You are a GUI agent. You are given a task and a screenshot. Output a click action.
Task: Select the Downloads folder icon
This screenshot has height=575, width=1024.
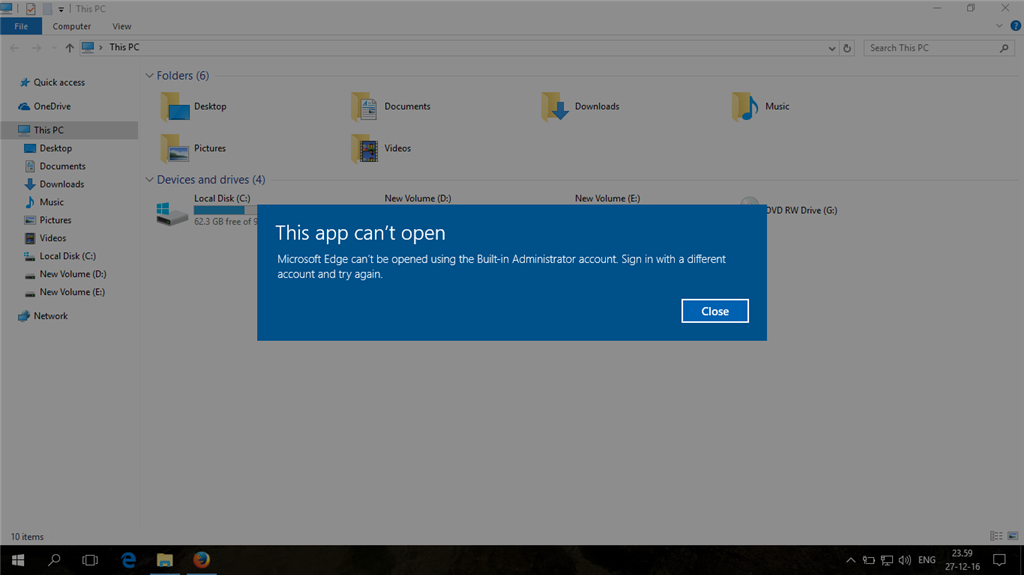(x=555, y=107)
